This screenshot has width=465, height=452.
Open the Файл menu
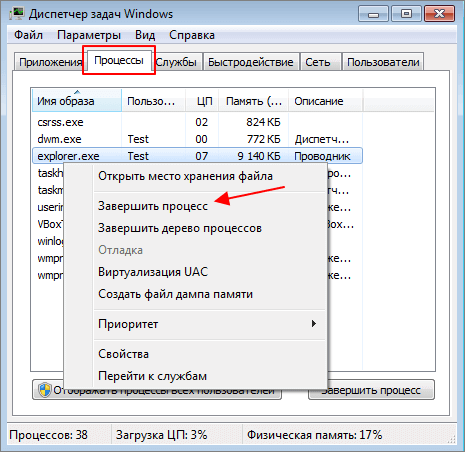(28, 35)
